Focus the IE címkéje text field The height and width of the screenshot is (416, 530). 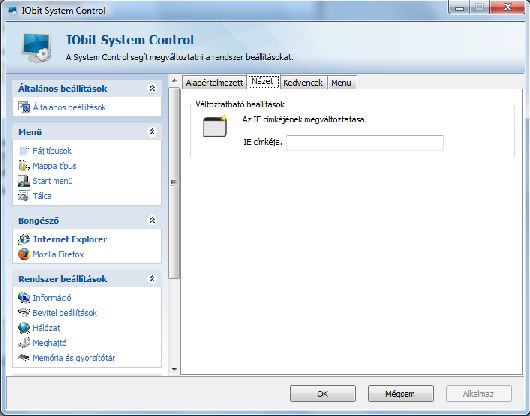(365, 143)
